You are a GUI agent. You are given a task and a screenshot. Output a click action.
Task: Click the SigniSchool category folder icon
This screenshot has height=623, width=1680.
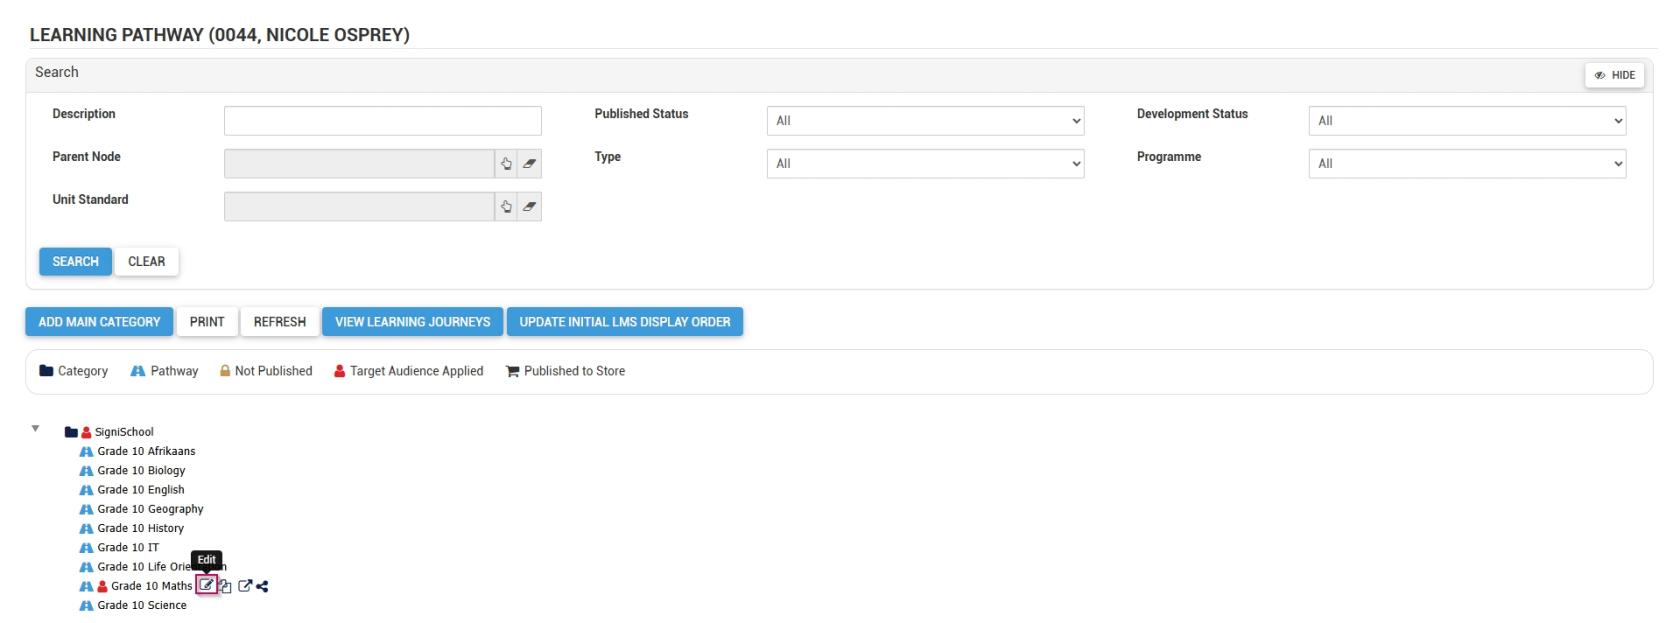tap(71, 432)
